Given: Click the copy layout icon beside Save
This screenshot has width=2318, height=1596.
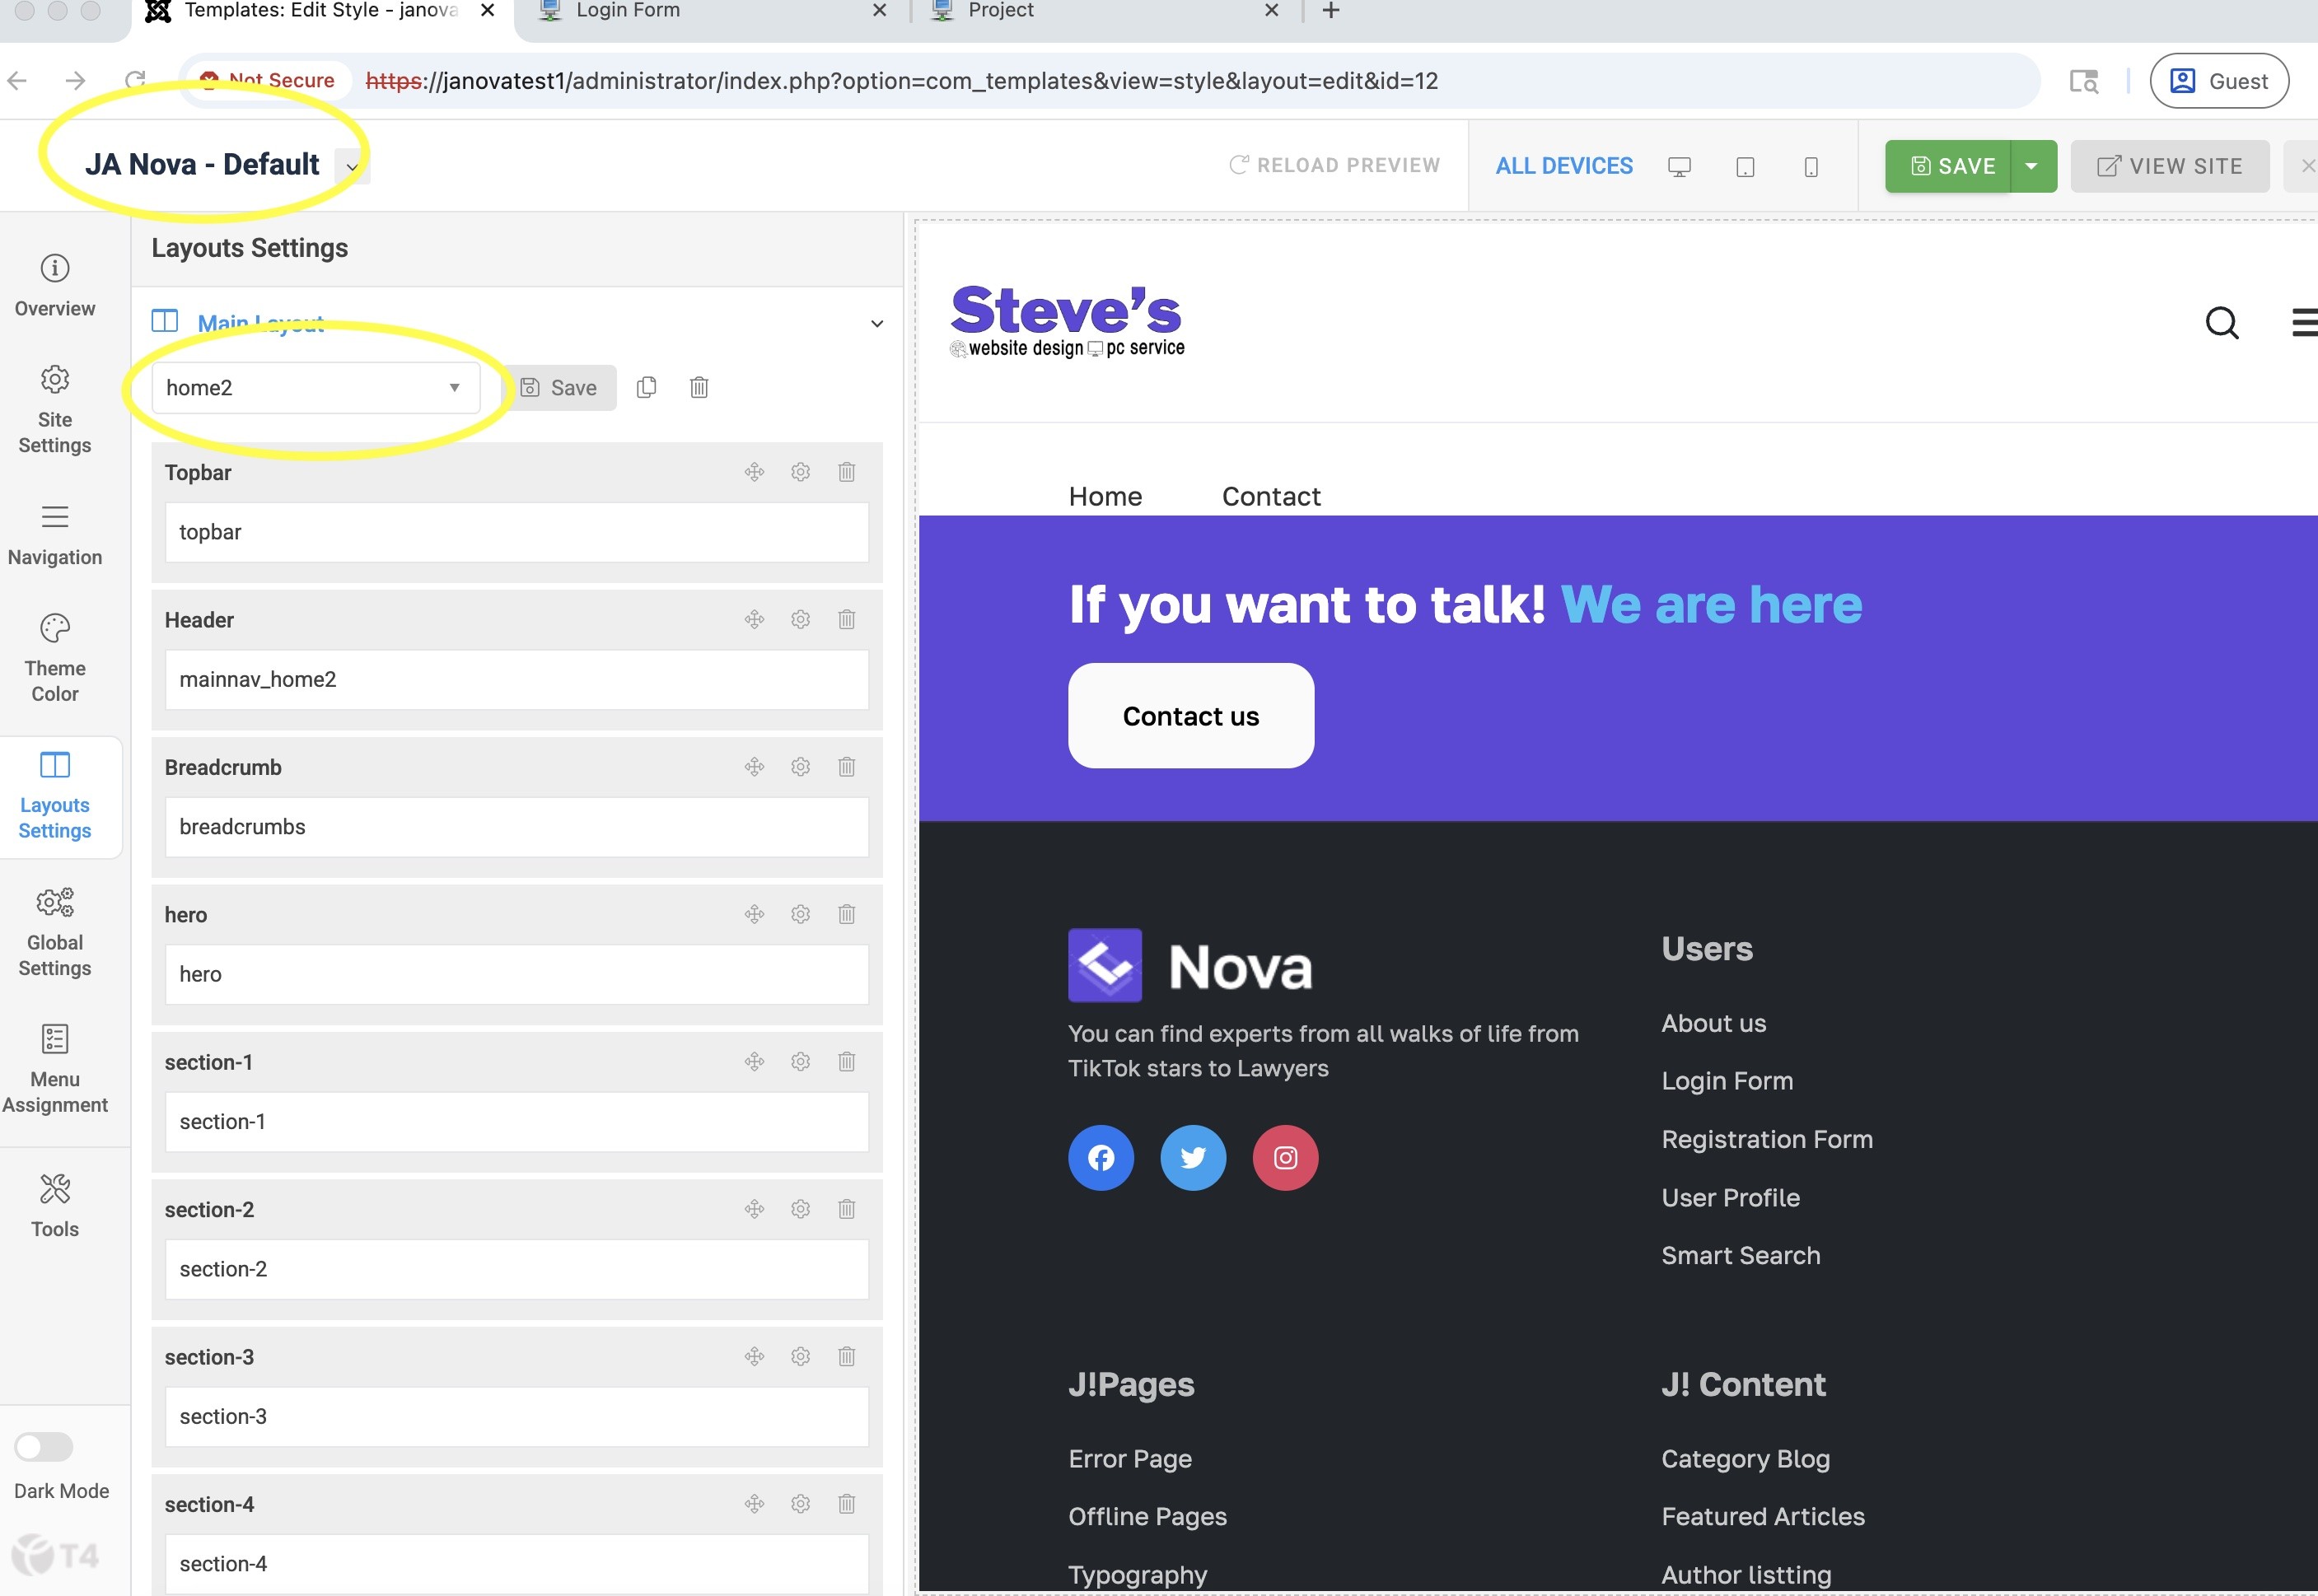Looking at the screenshot, I should (647, 387).
